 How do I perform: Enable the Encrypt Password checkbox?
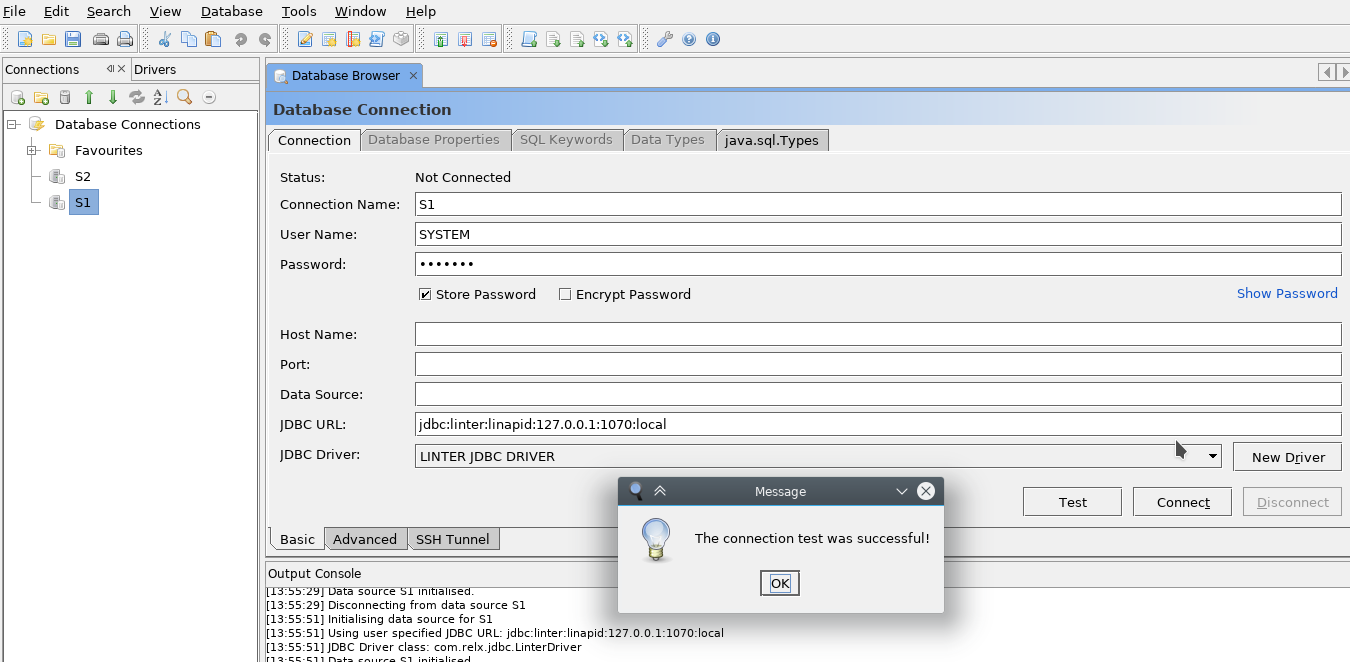565,295
